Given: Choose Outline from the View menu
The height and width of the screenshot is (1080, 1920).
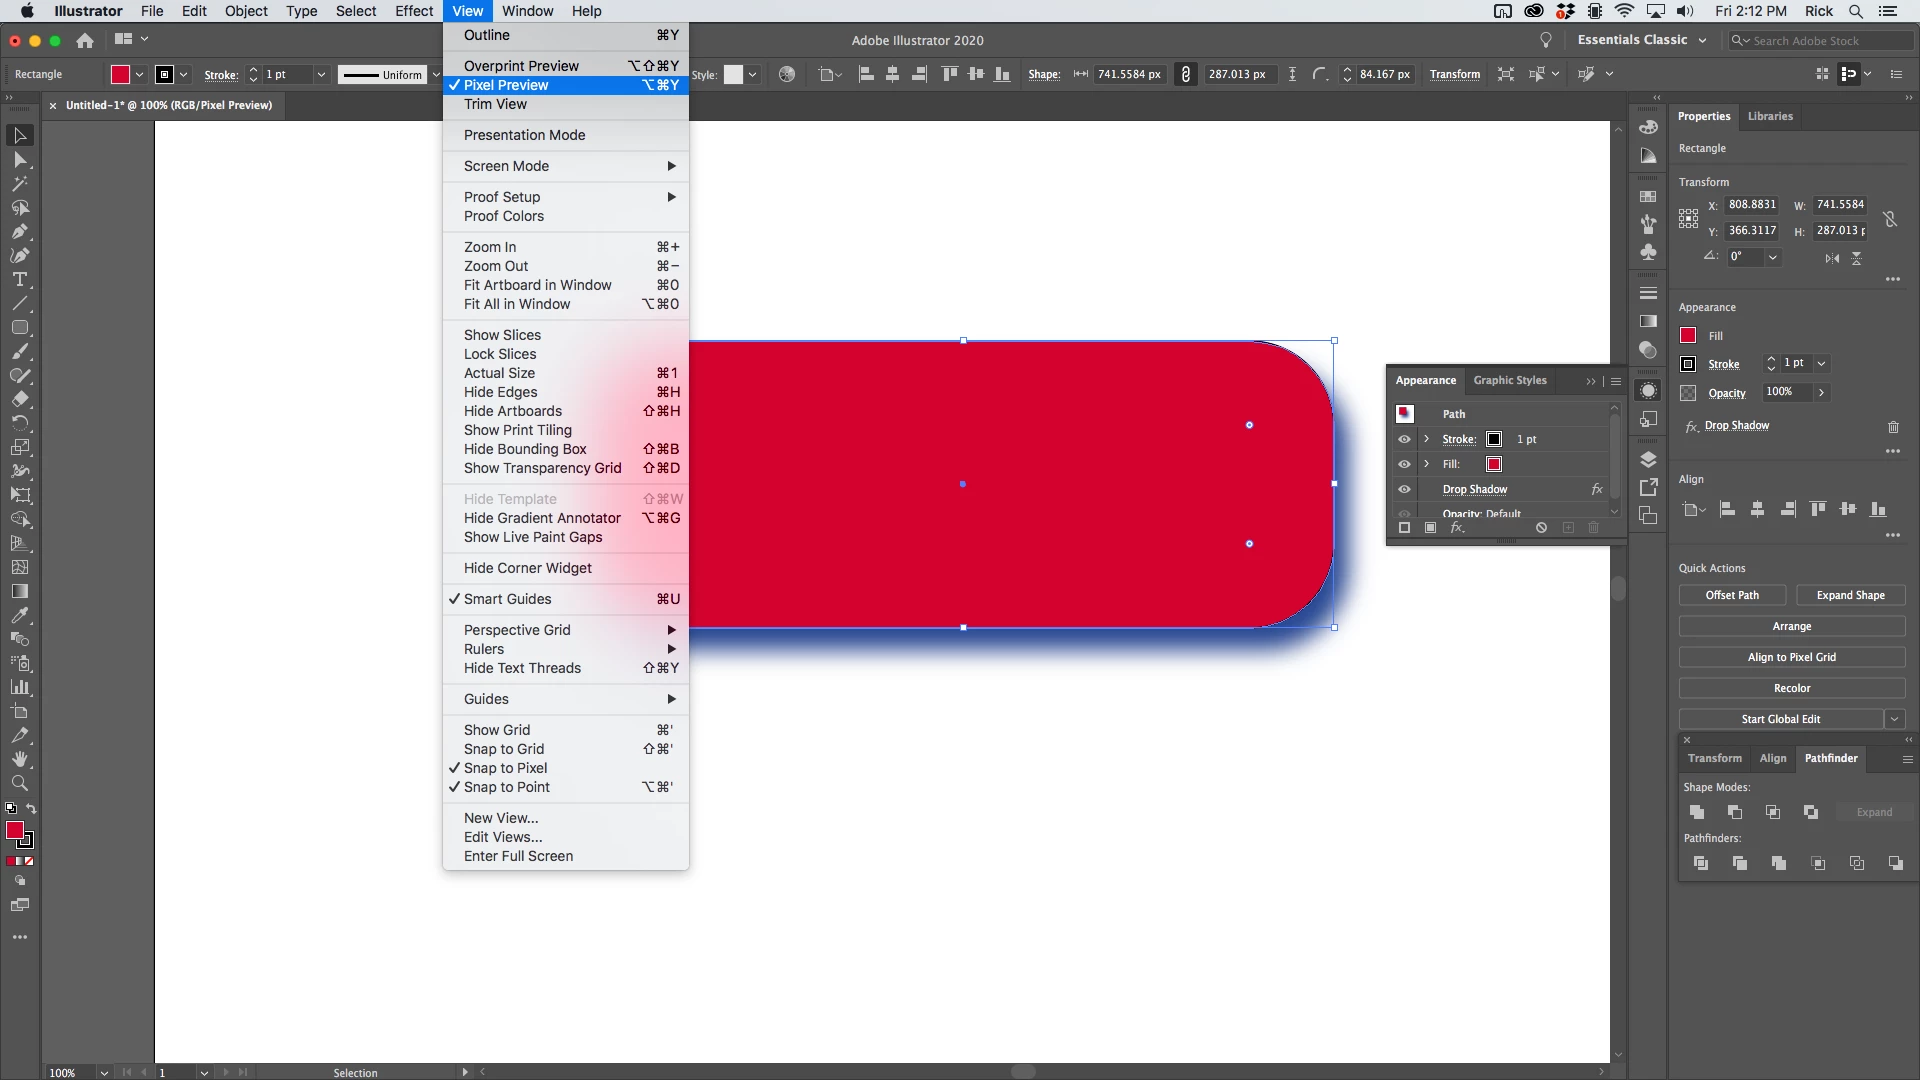Looking at the screenshot, I should click(487, 35).
